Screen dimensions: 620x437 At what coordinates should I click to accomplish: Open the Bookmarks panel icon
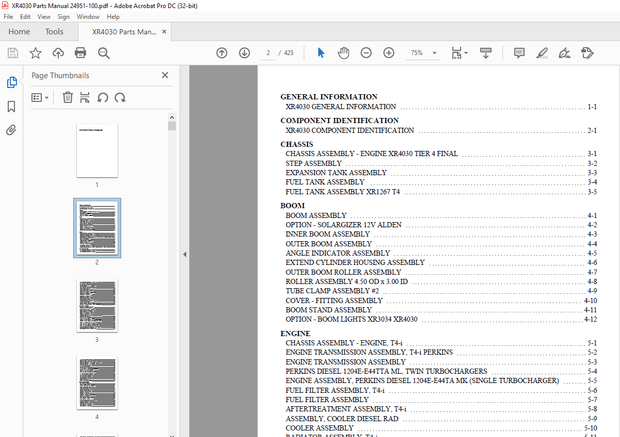(x=11, y=106)
